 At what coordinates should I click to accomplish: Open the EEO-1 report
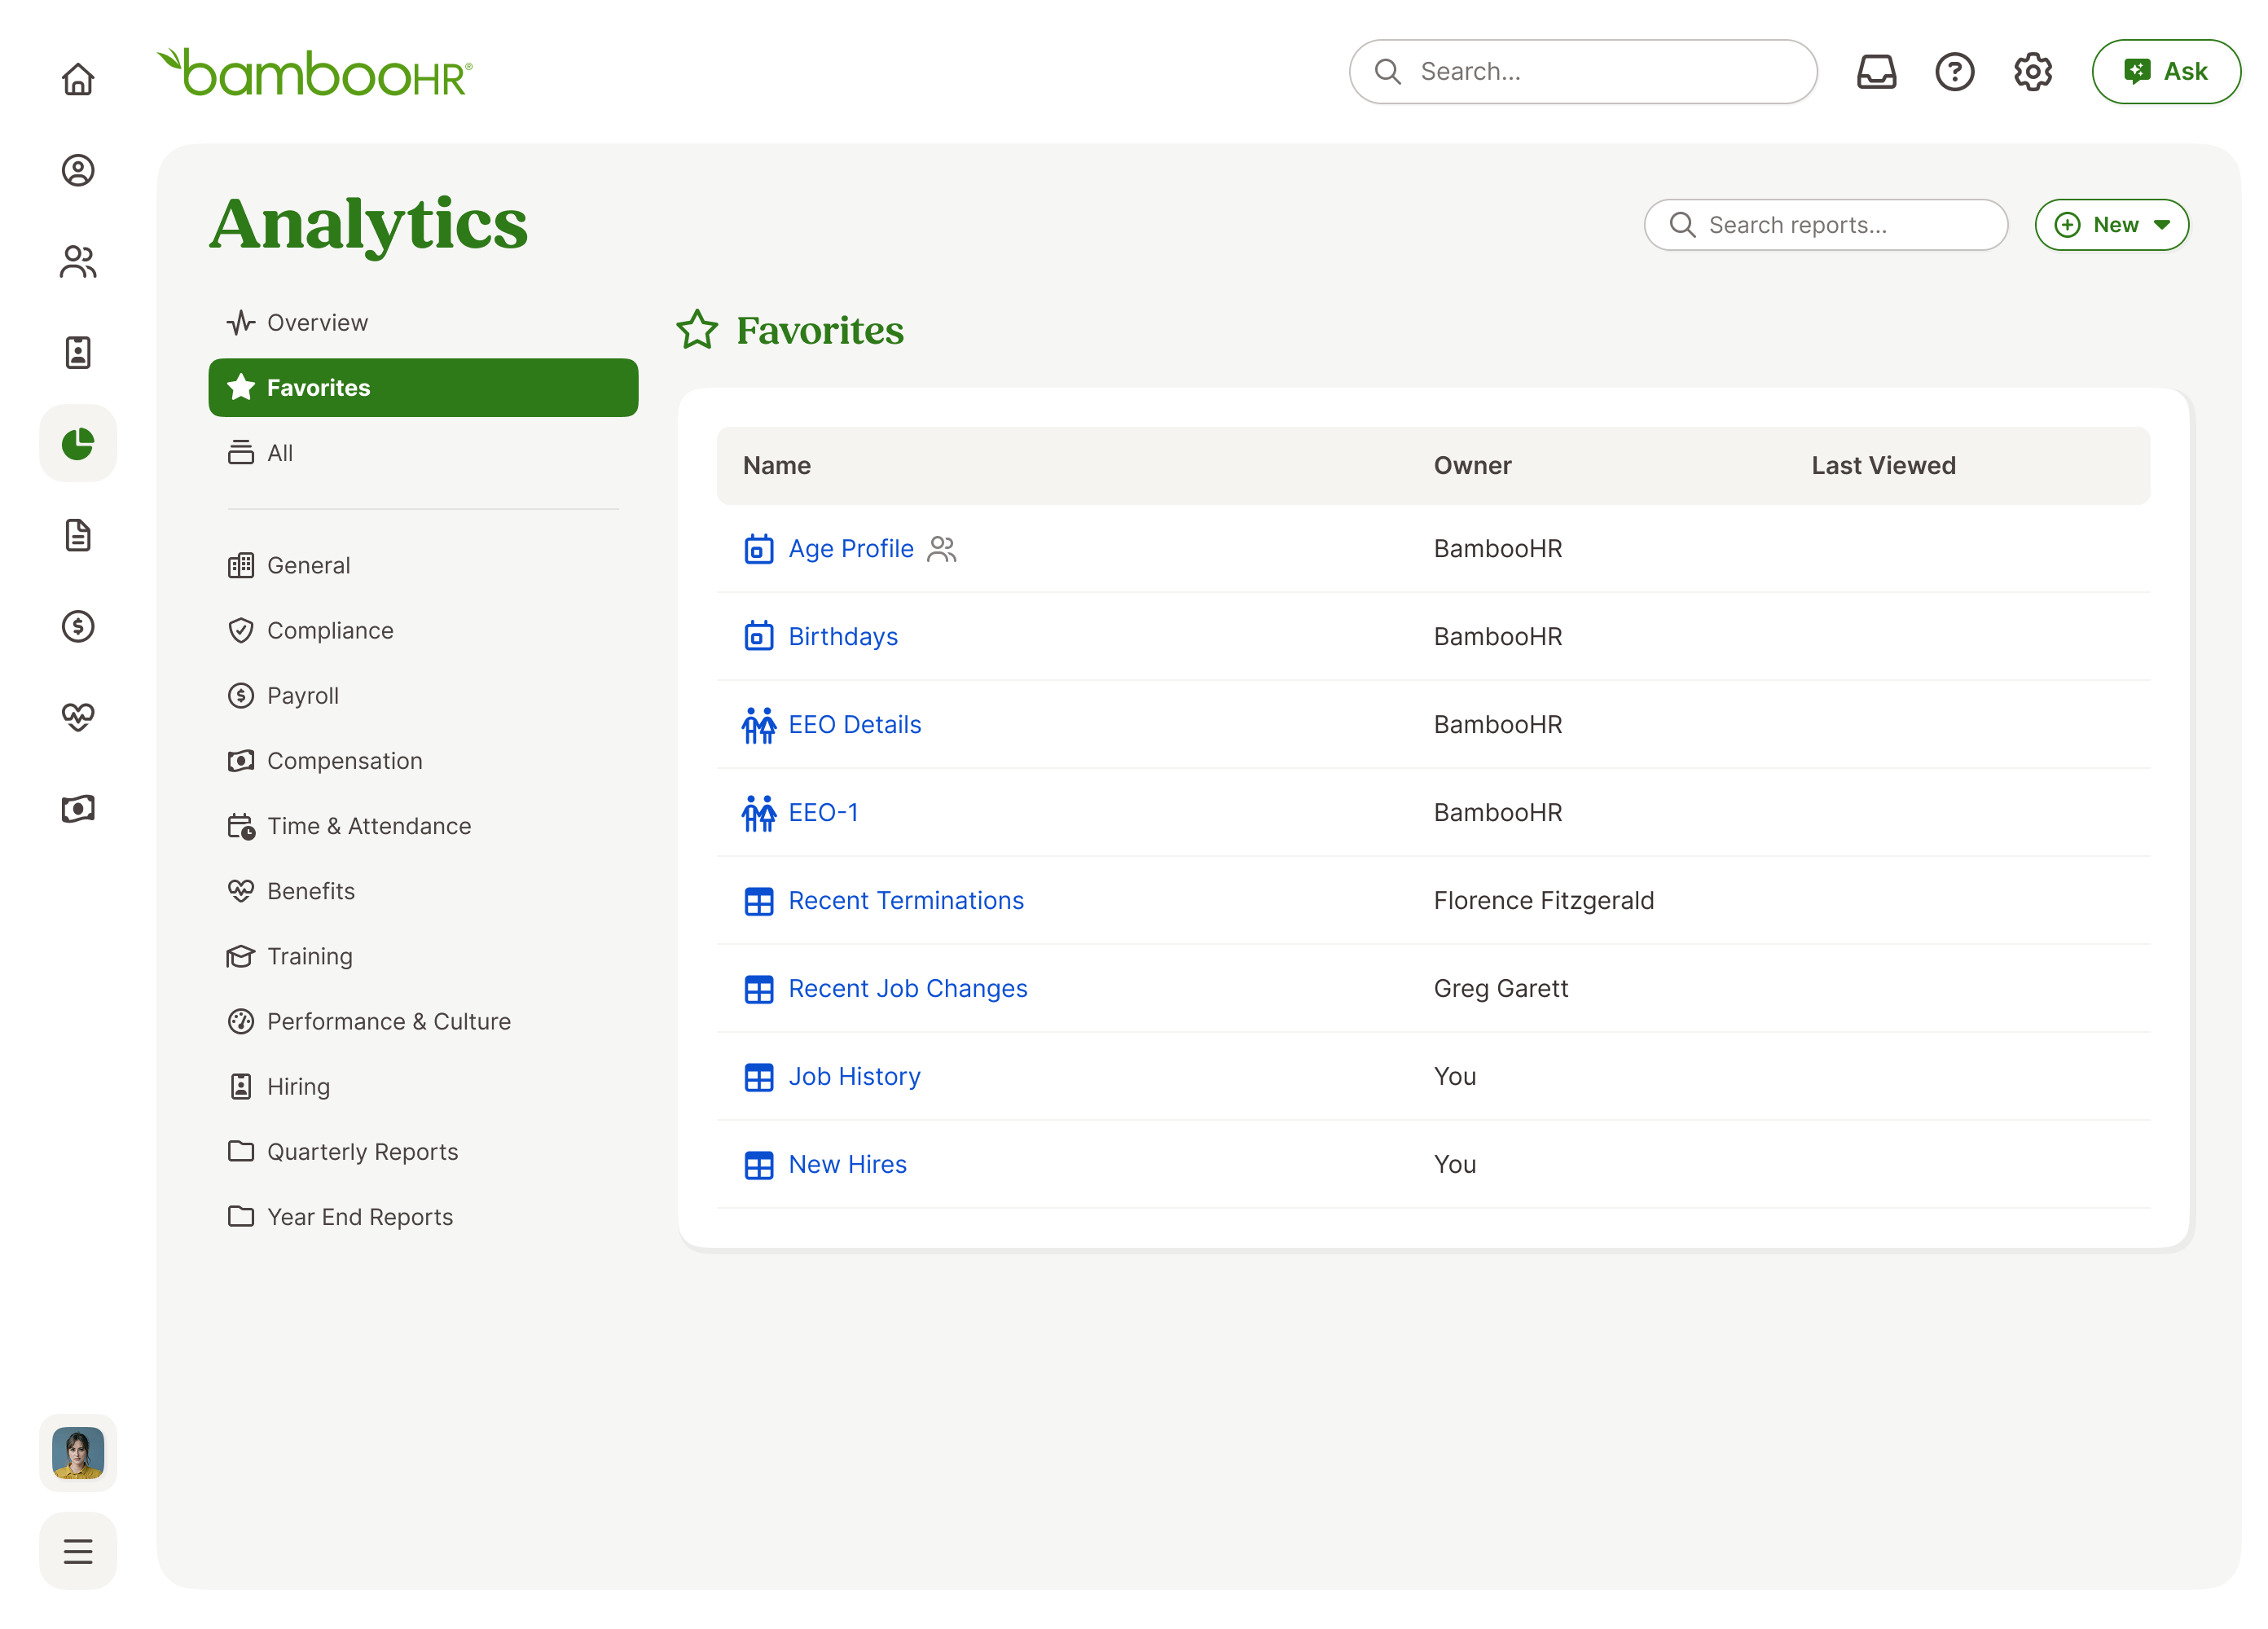[823, 813]
